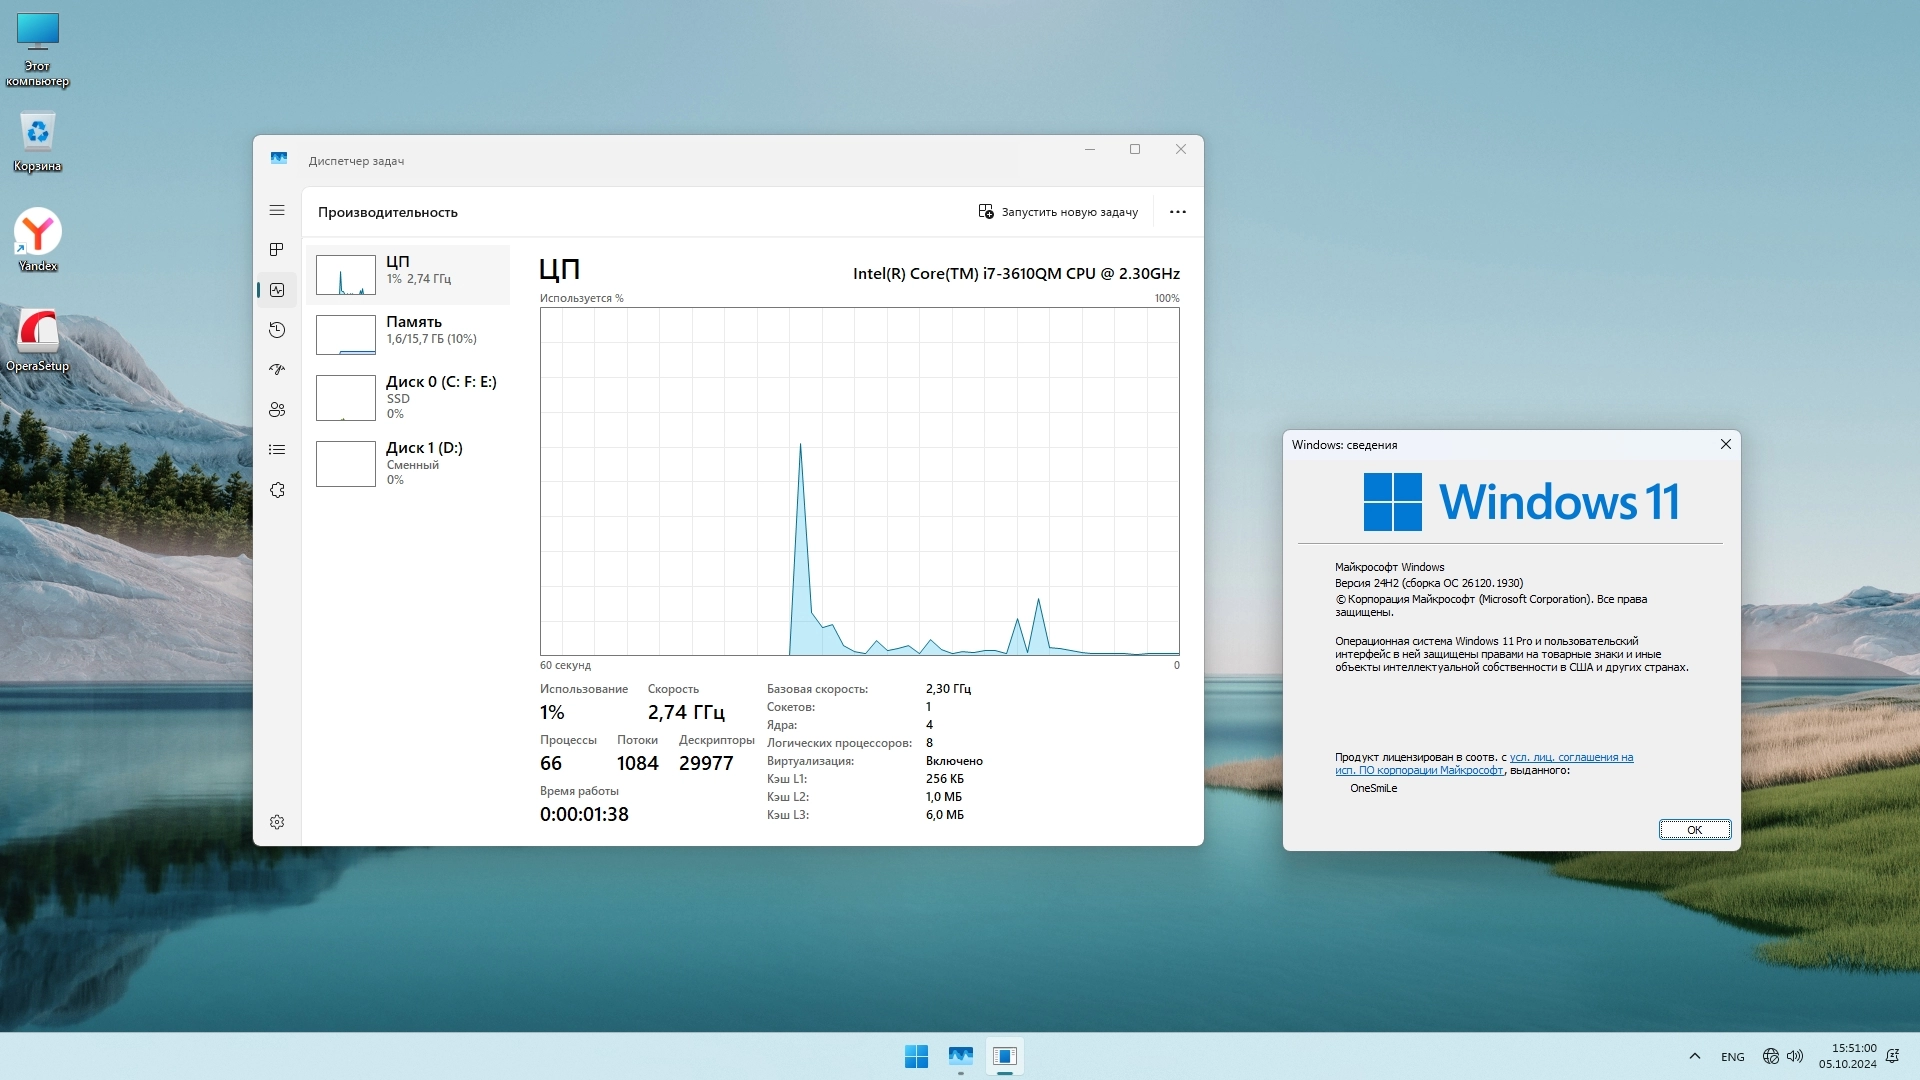
Task: Open the Startup apps page icon
Action: pos(277,369)
